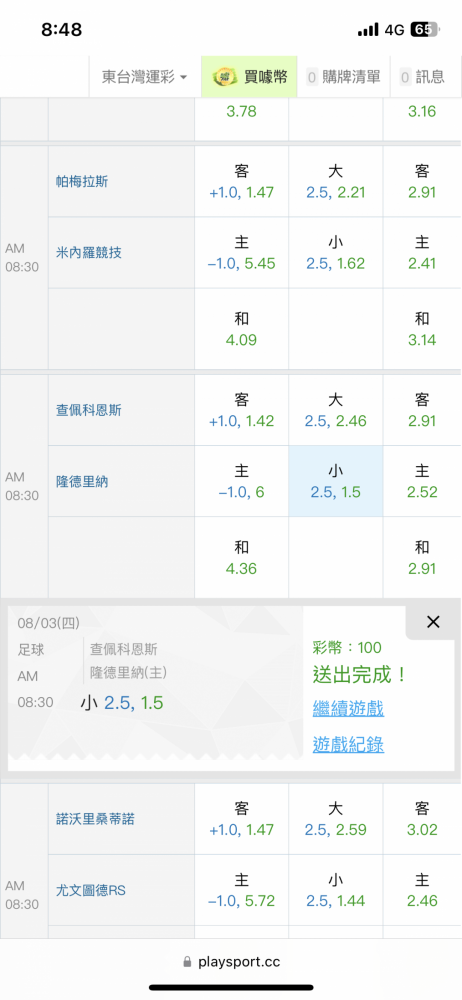Select 客 +1.0, 1.47 for 帕梅拉斯

(x=242, y=181)
